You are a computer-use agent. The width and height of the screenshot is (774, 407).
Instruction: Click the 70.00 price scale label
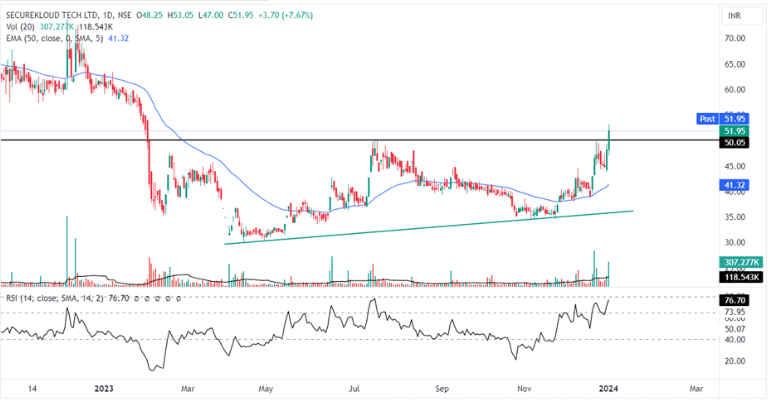(734, 38)
